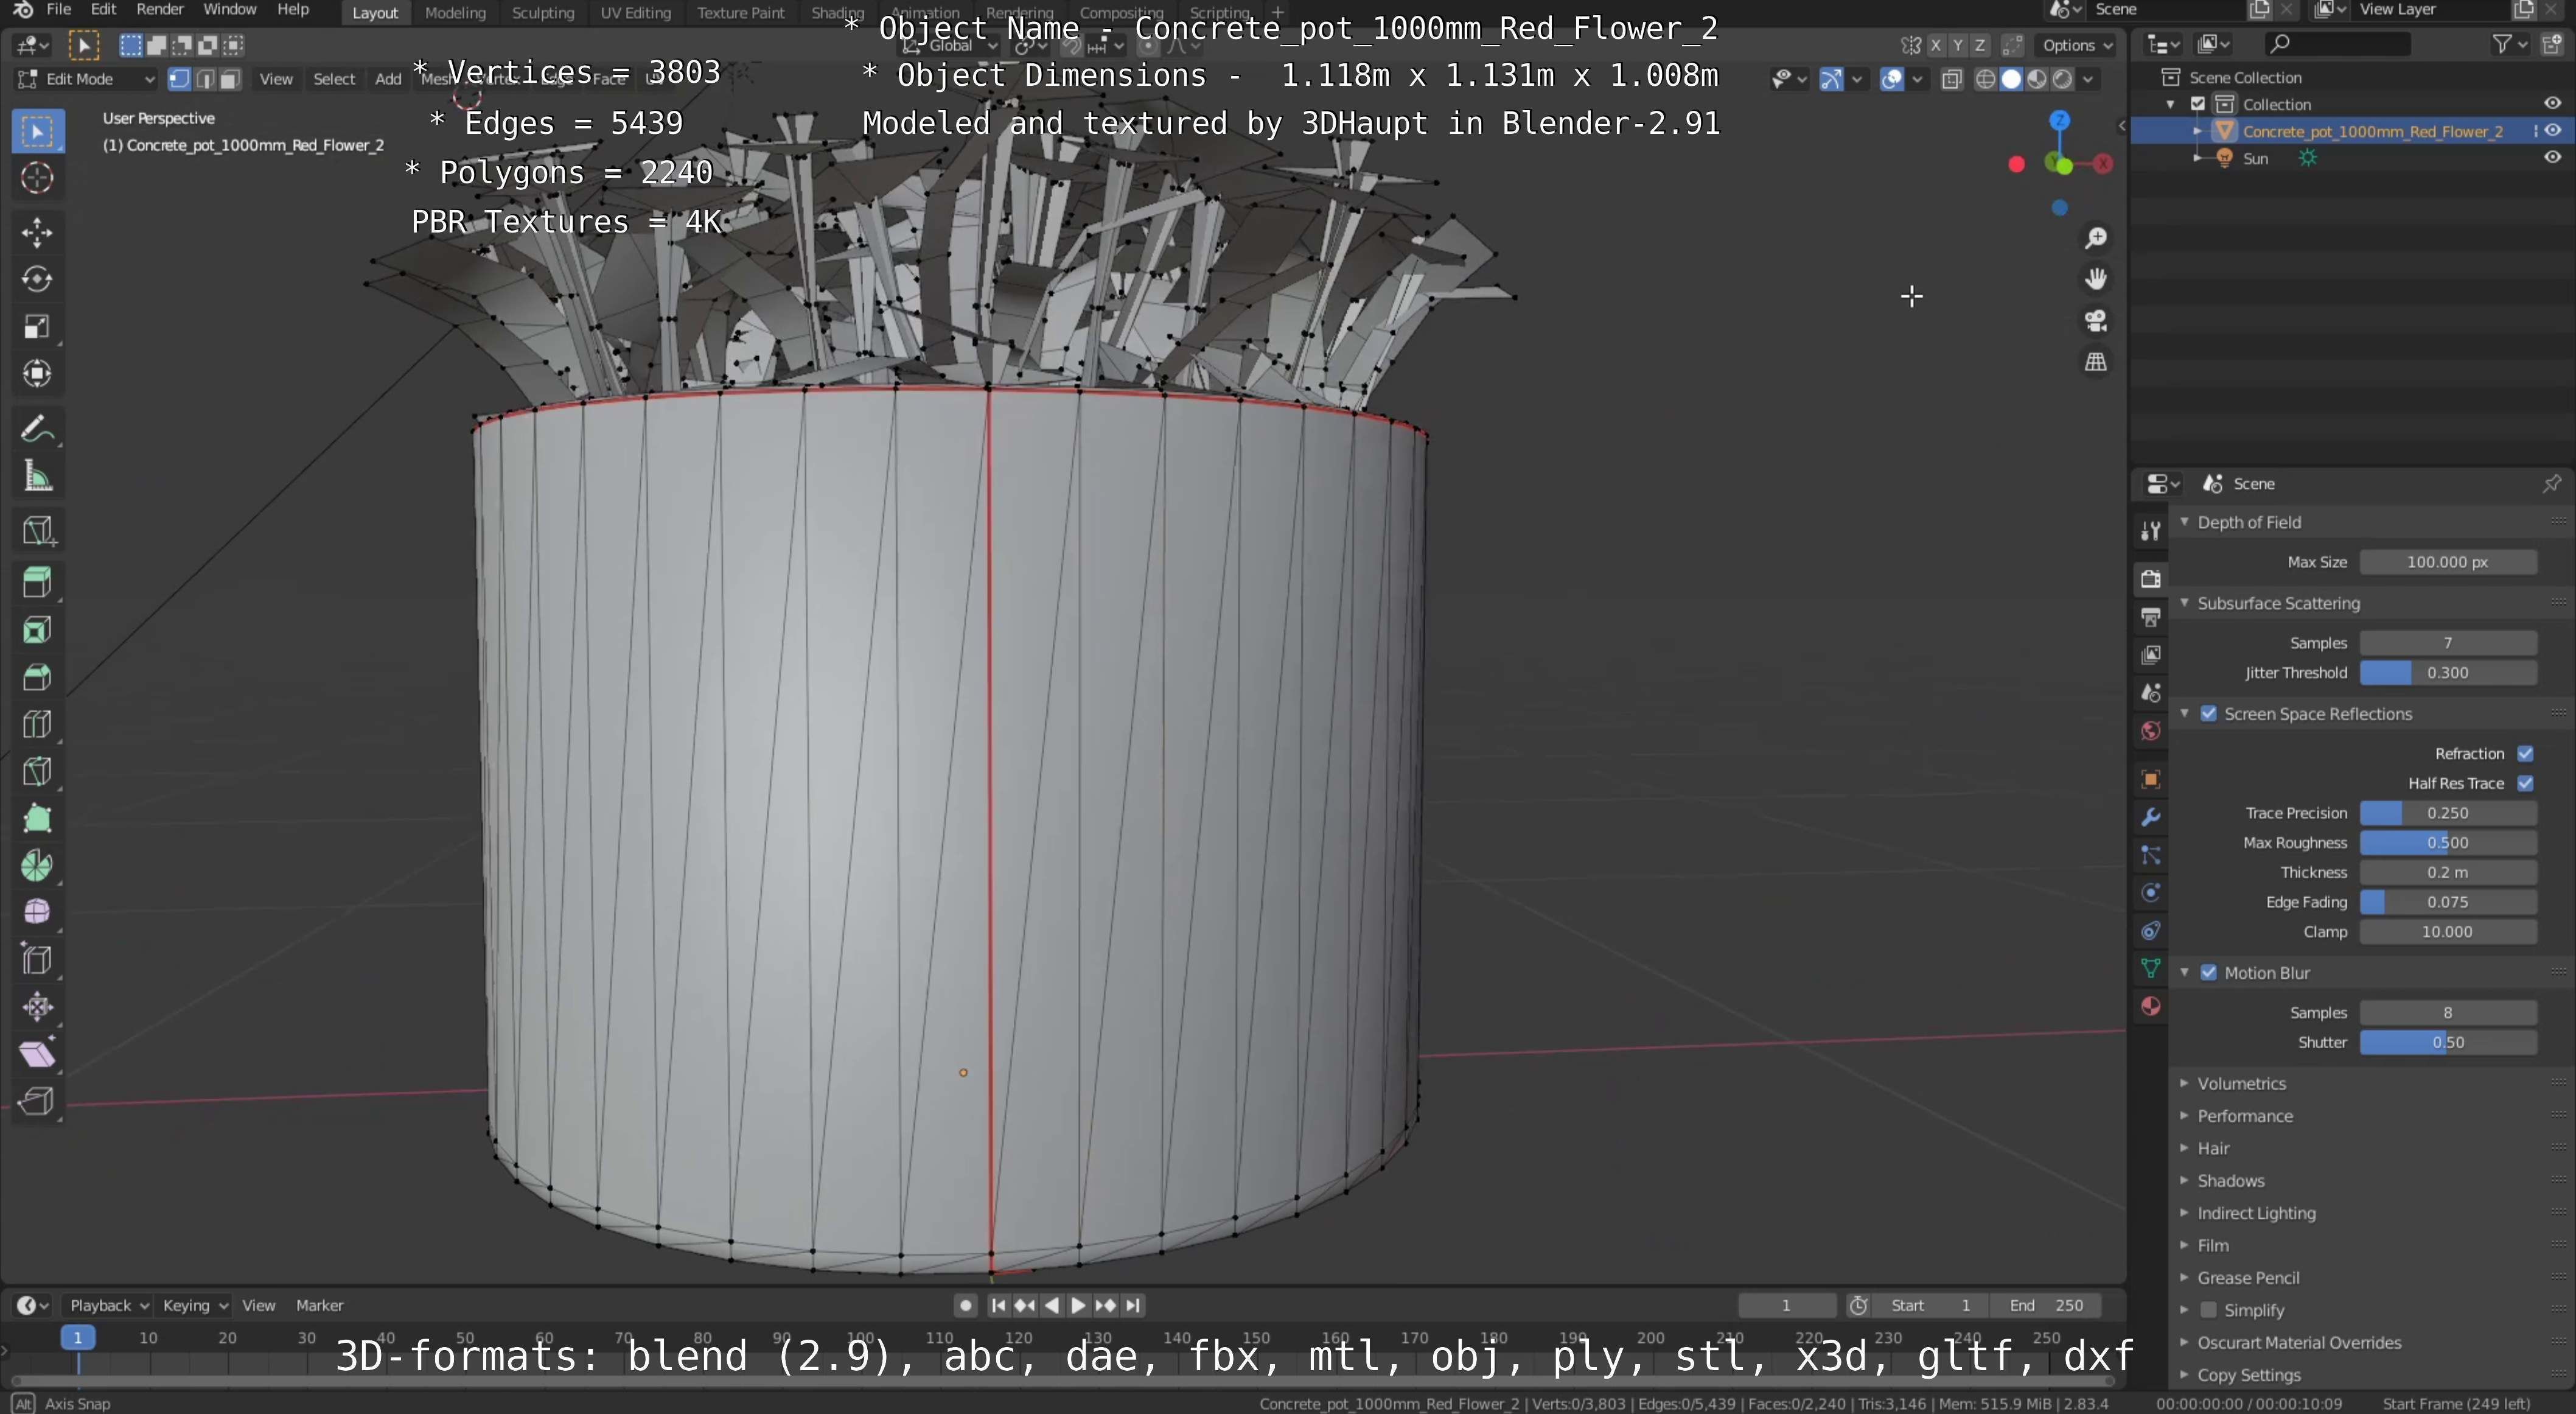
Task: Activate the Transform tool
Action: (x=37, y=374)
